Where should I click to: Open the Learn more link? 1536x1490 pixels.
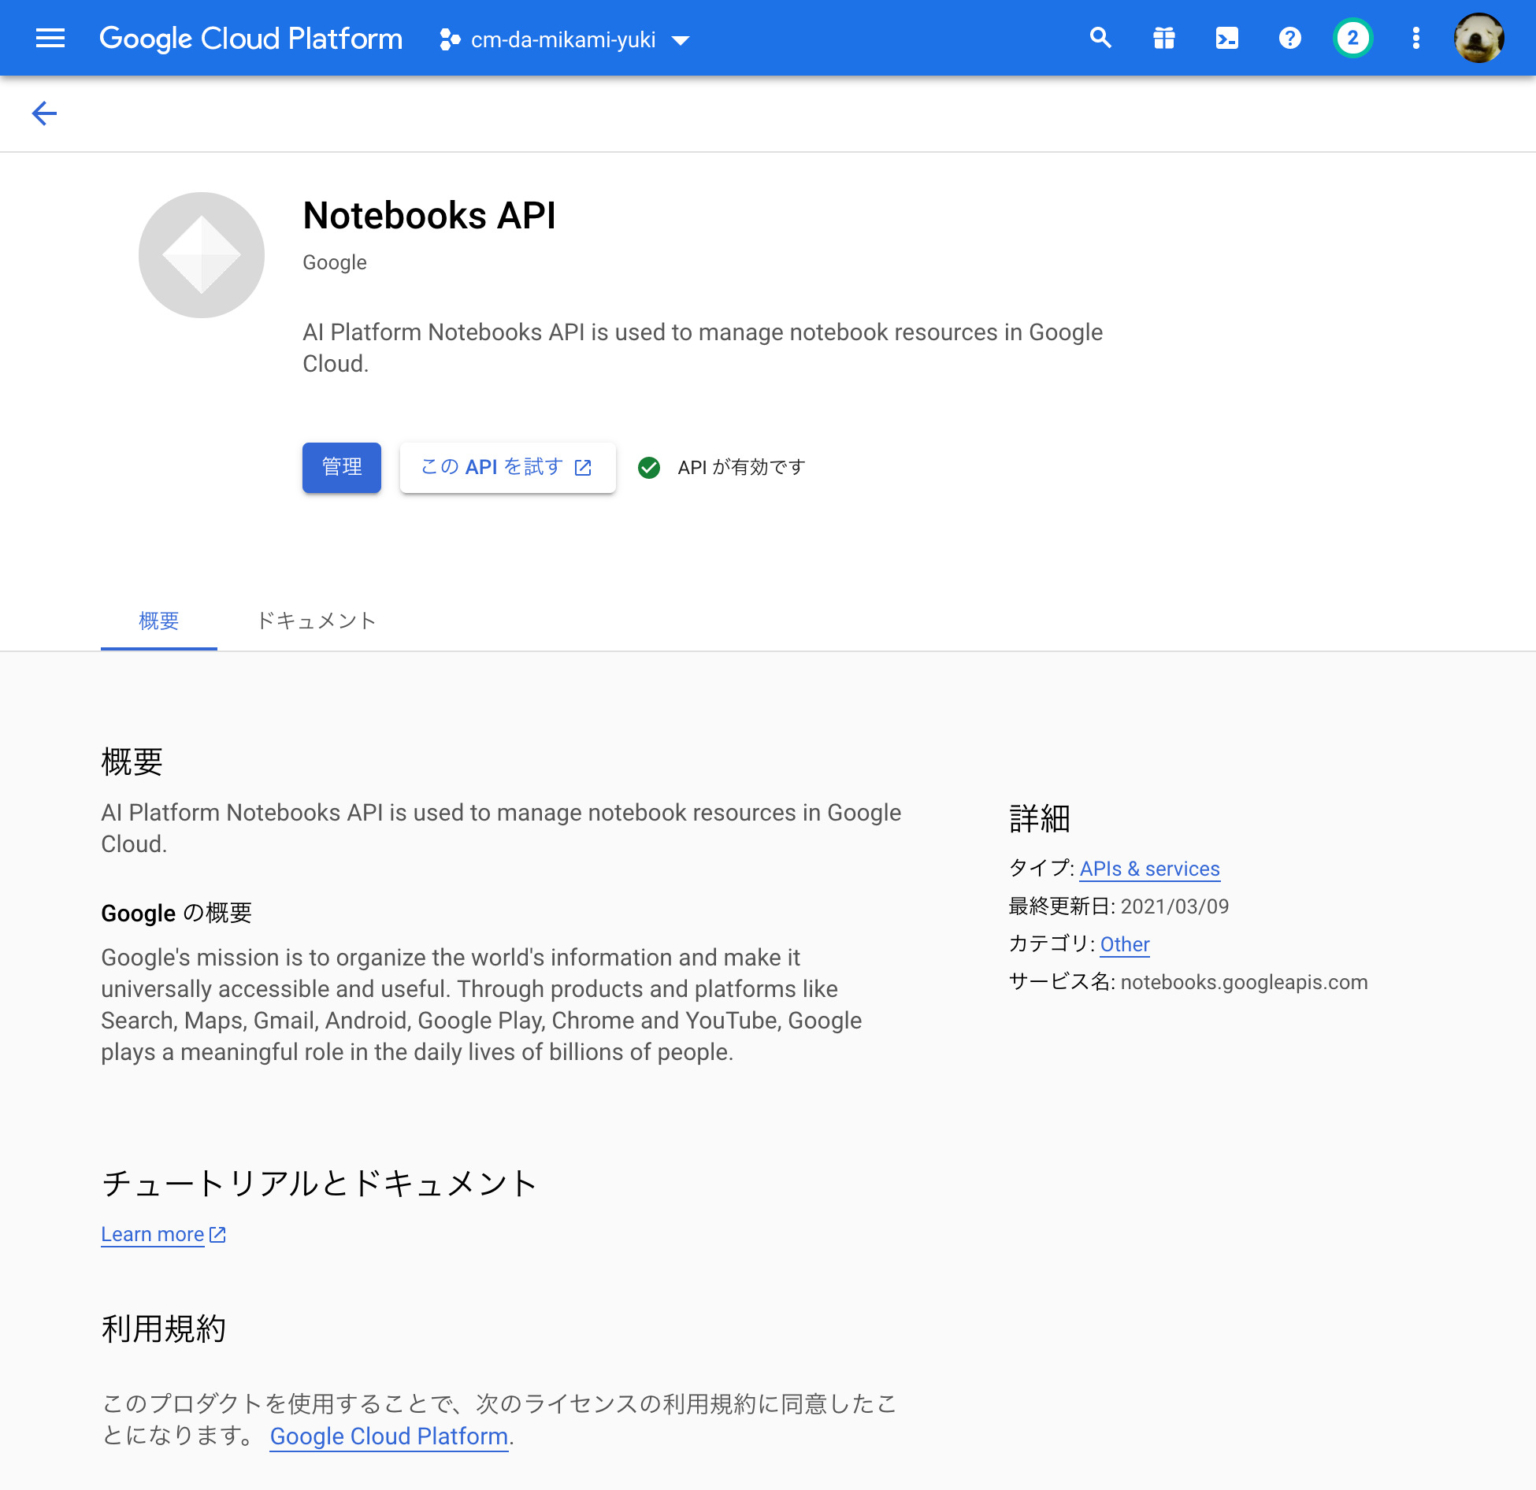point(152,1234)
